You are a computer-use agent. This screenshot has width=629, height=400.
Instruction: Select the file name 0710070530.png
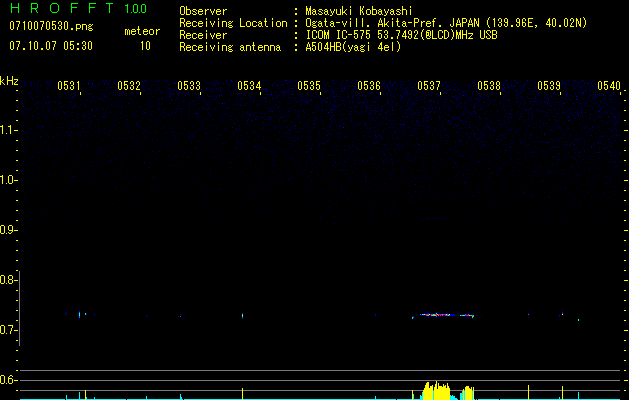coord(51,26)
